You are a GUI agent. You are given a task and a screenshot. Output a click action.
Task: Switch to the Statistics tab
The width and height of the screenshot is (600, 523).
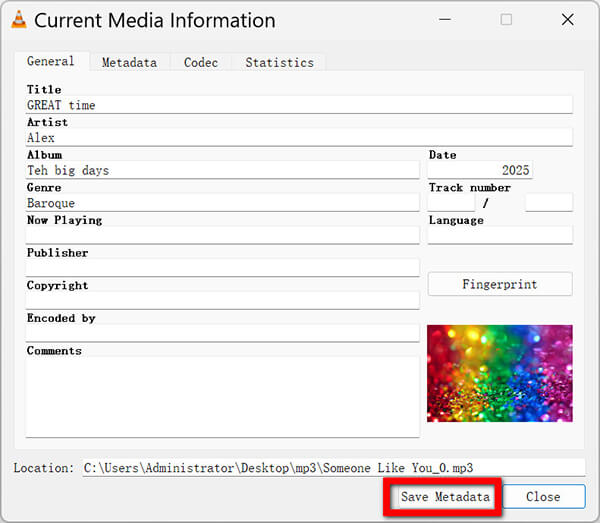(279, 62)
